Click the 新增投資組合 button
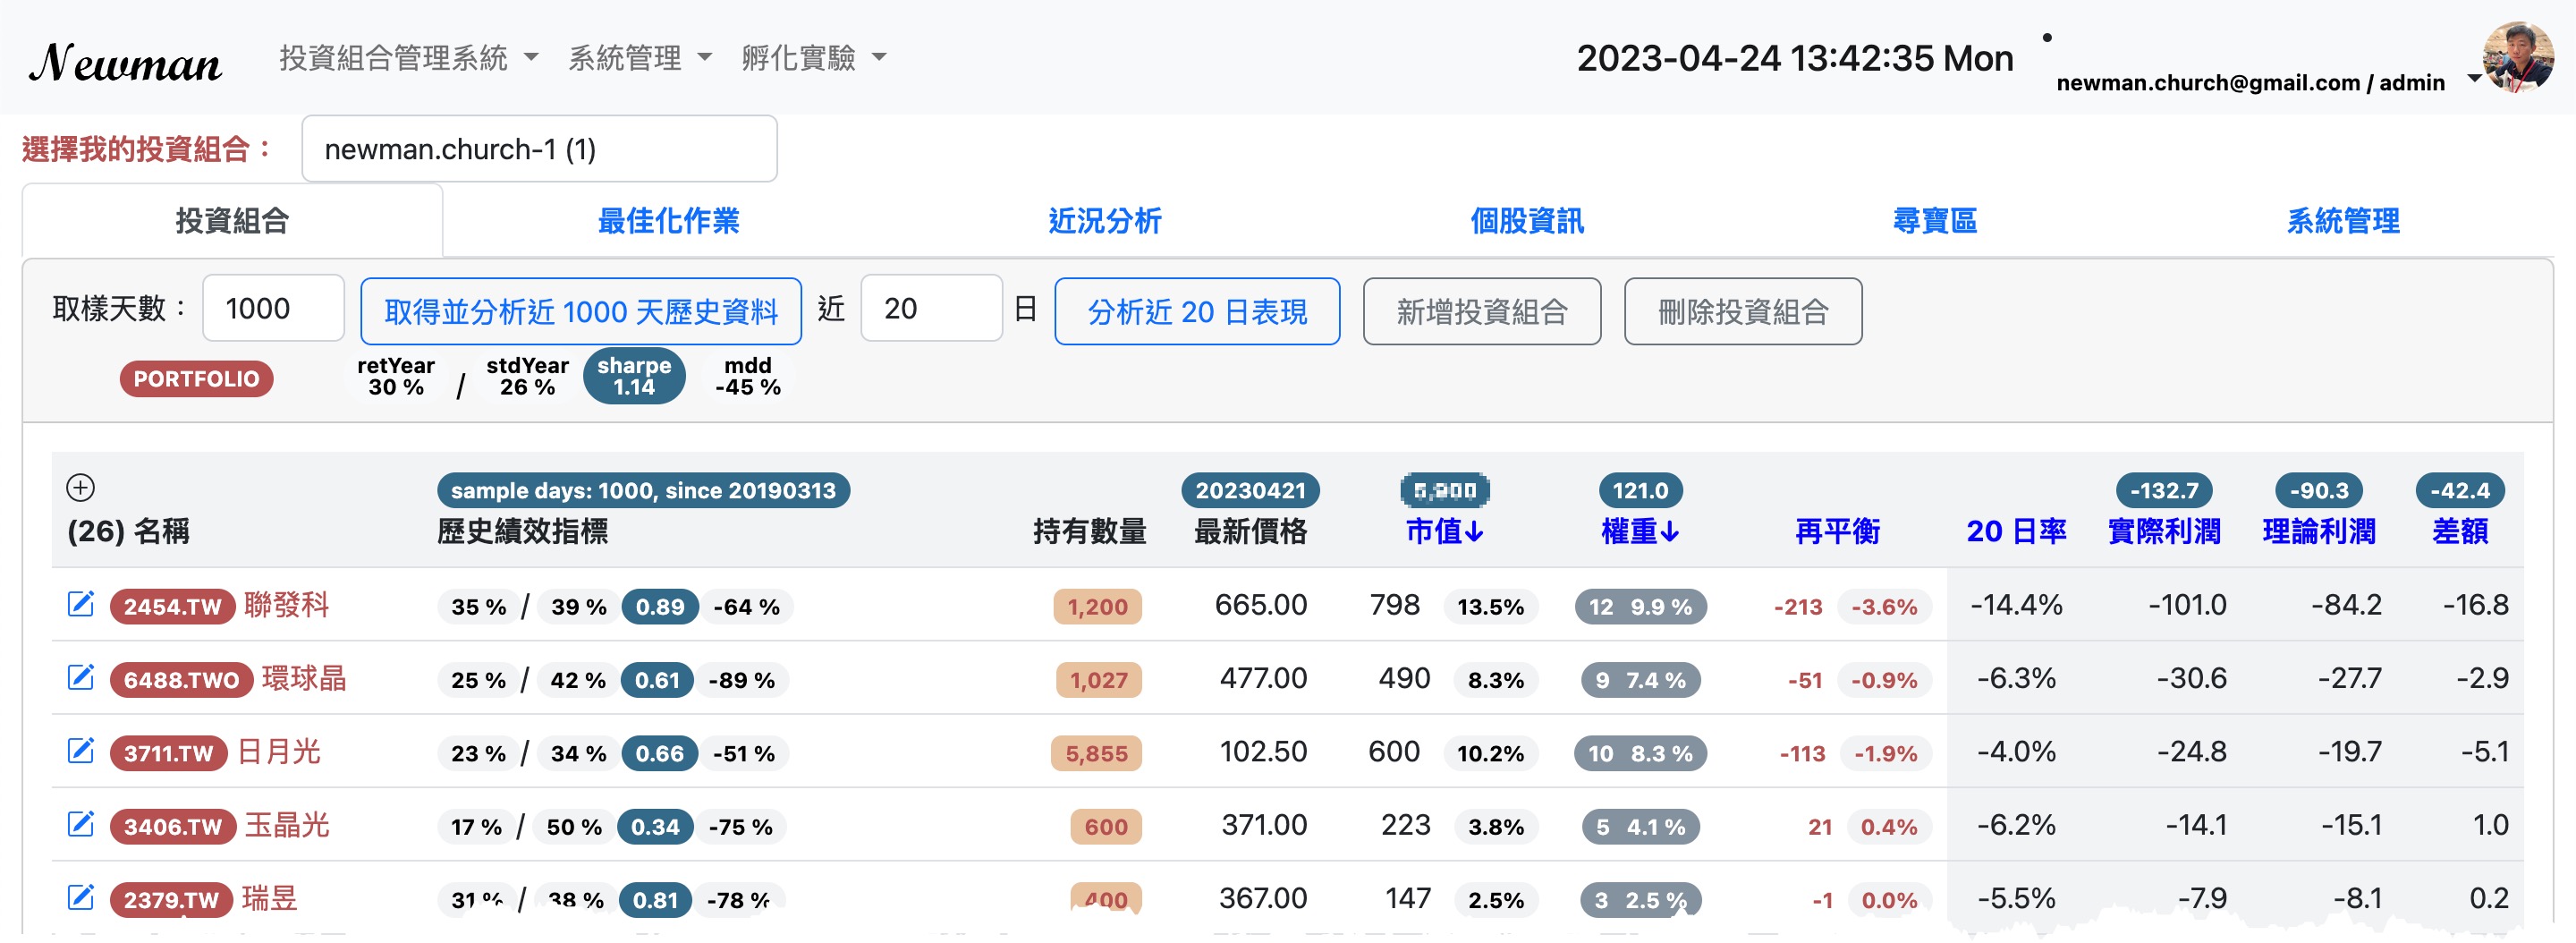 (1481, 312)
